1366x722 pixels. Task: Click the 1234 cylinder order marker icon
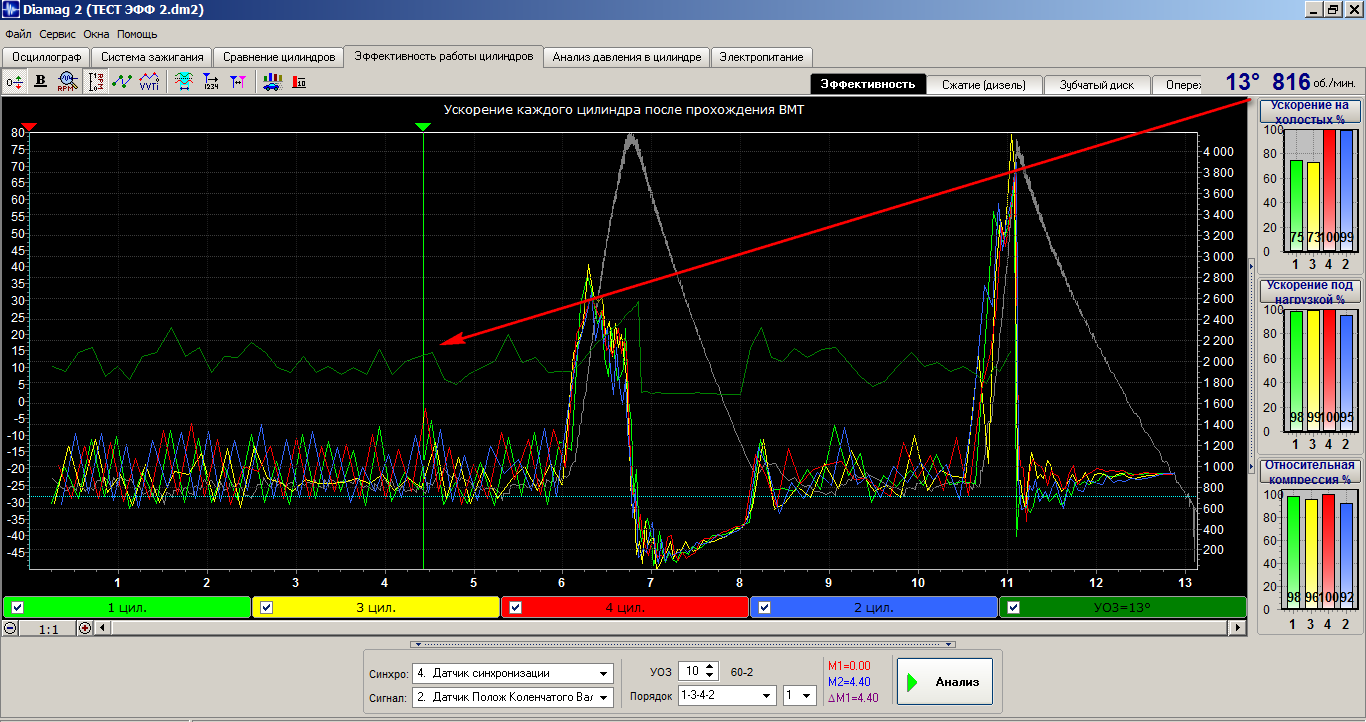[210, 82]
